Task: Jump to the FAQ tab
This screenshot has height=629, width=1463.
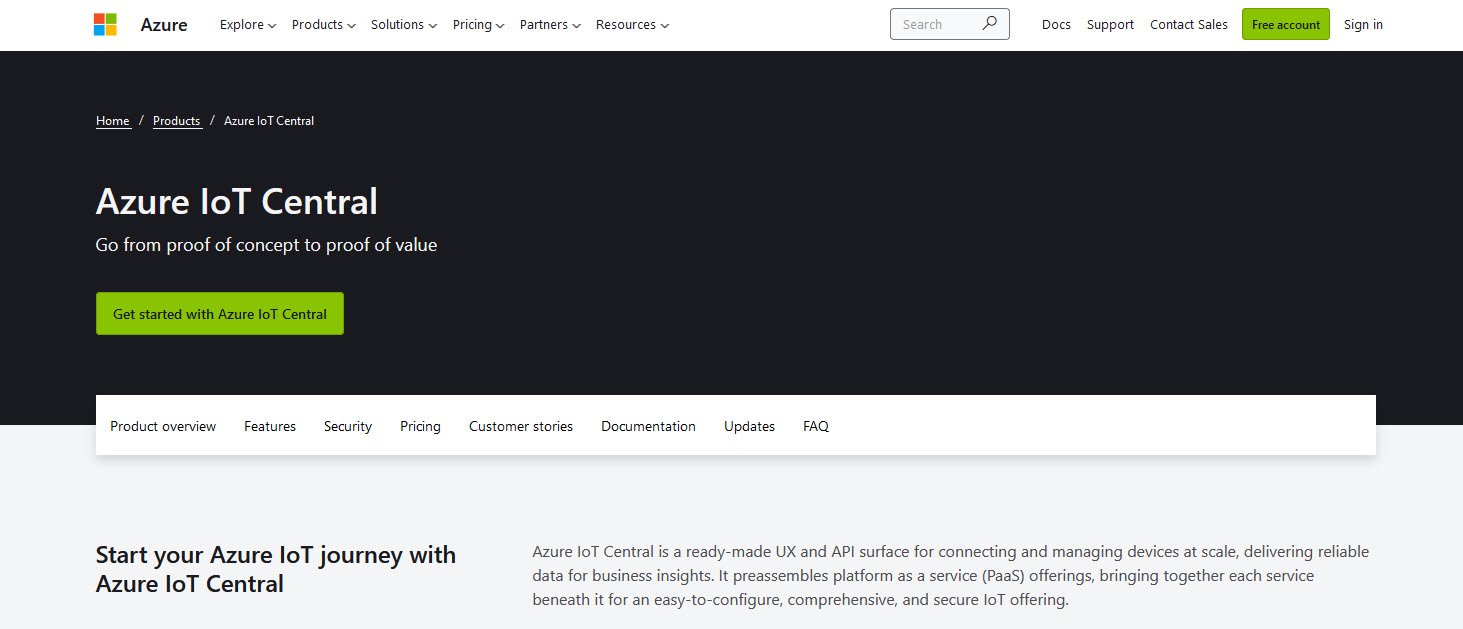Action: 816,426
